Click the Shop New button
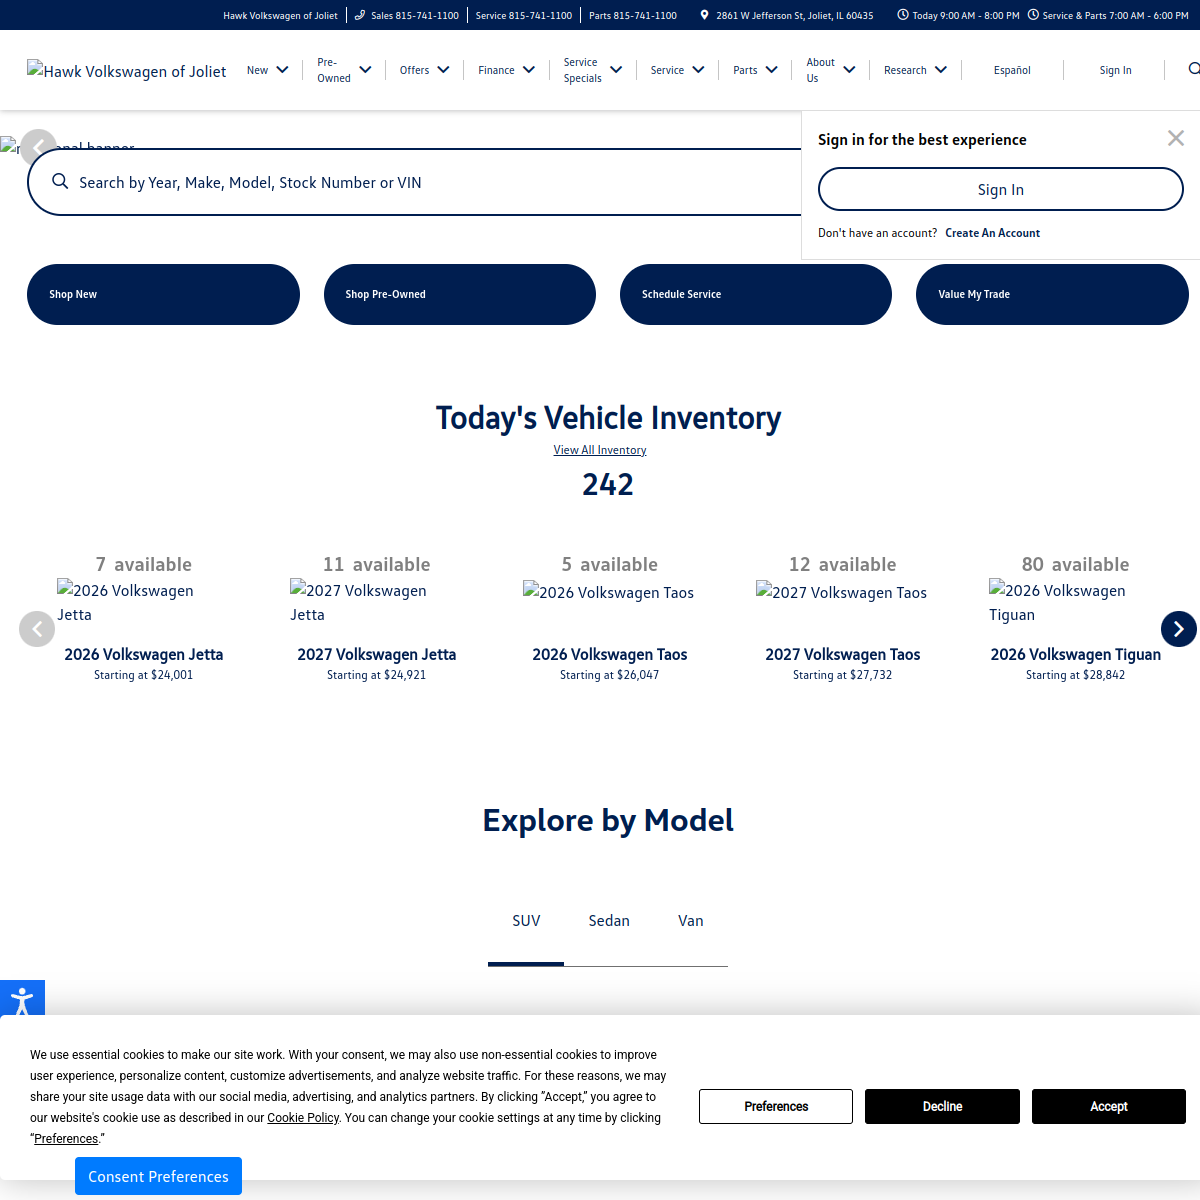Screen dimensions: 1200x1200 (163, 294)
